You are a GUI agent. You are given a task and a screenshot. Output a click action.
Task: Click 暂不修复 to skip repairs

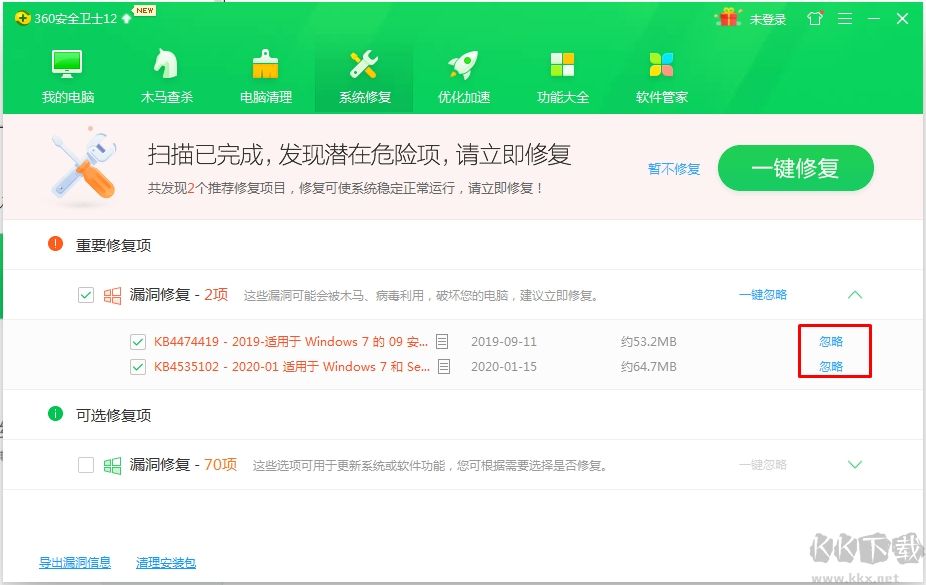click(x=673, y=168)
